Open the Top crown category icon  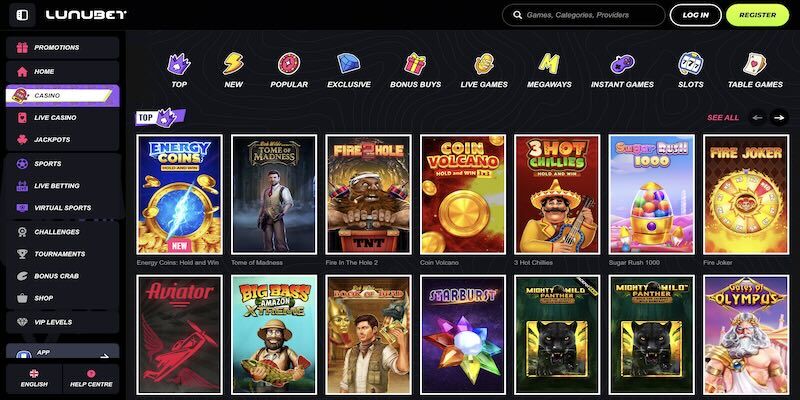pos(179,64)
